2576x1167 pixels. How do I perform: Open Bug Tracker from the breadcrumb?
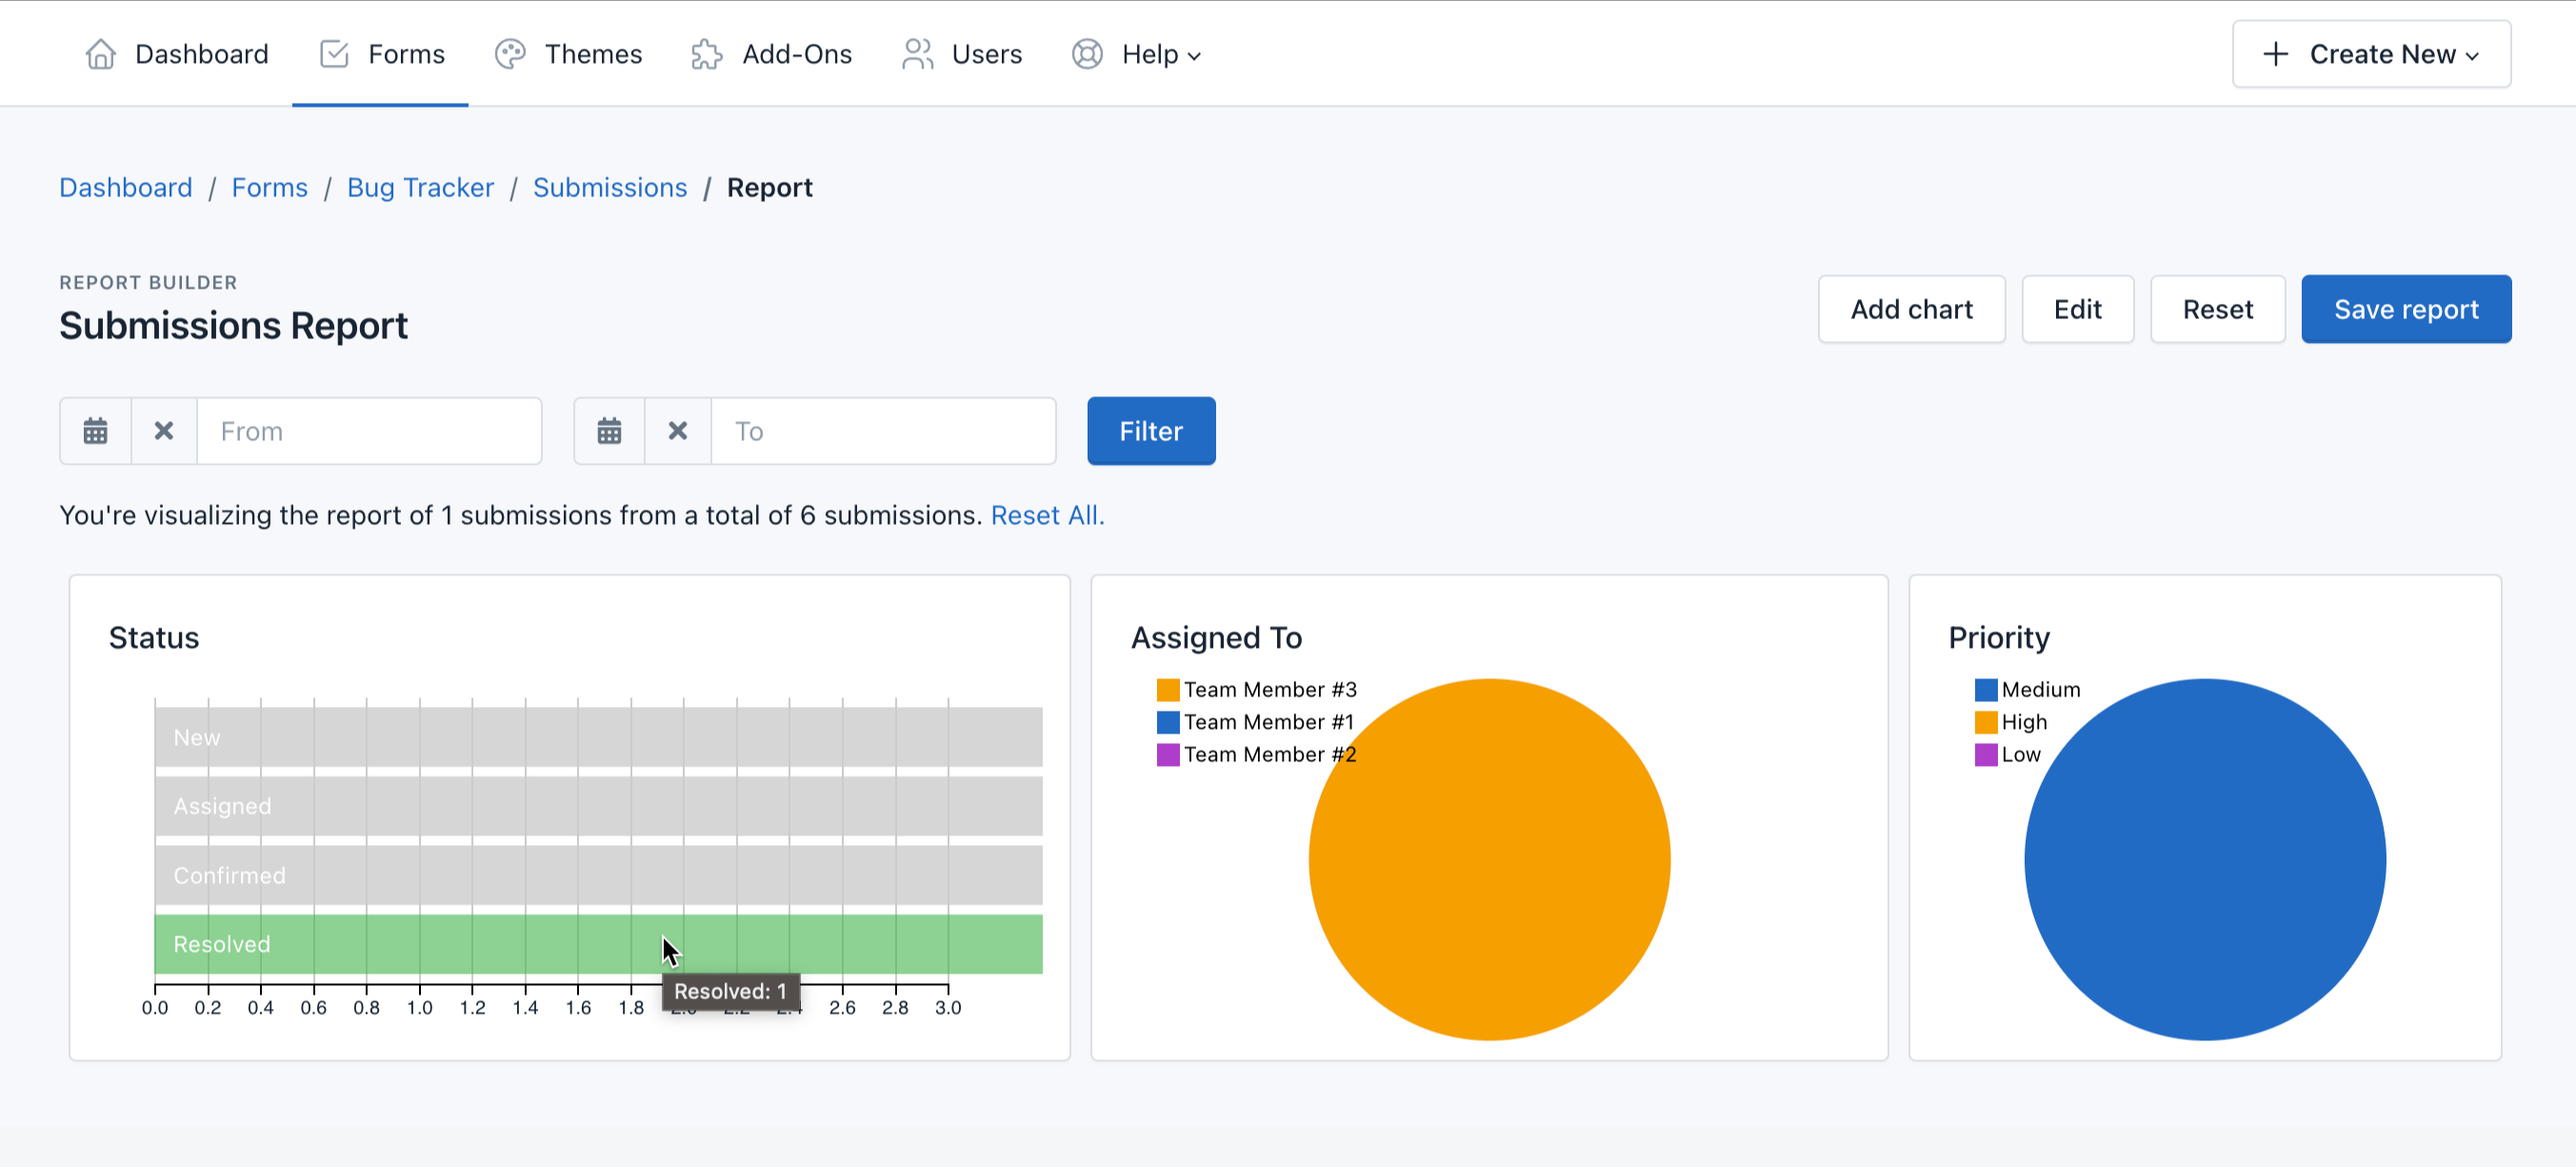(420, 187)
